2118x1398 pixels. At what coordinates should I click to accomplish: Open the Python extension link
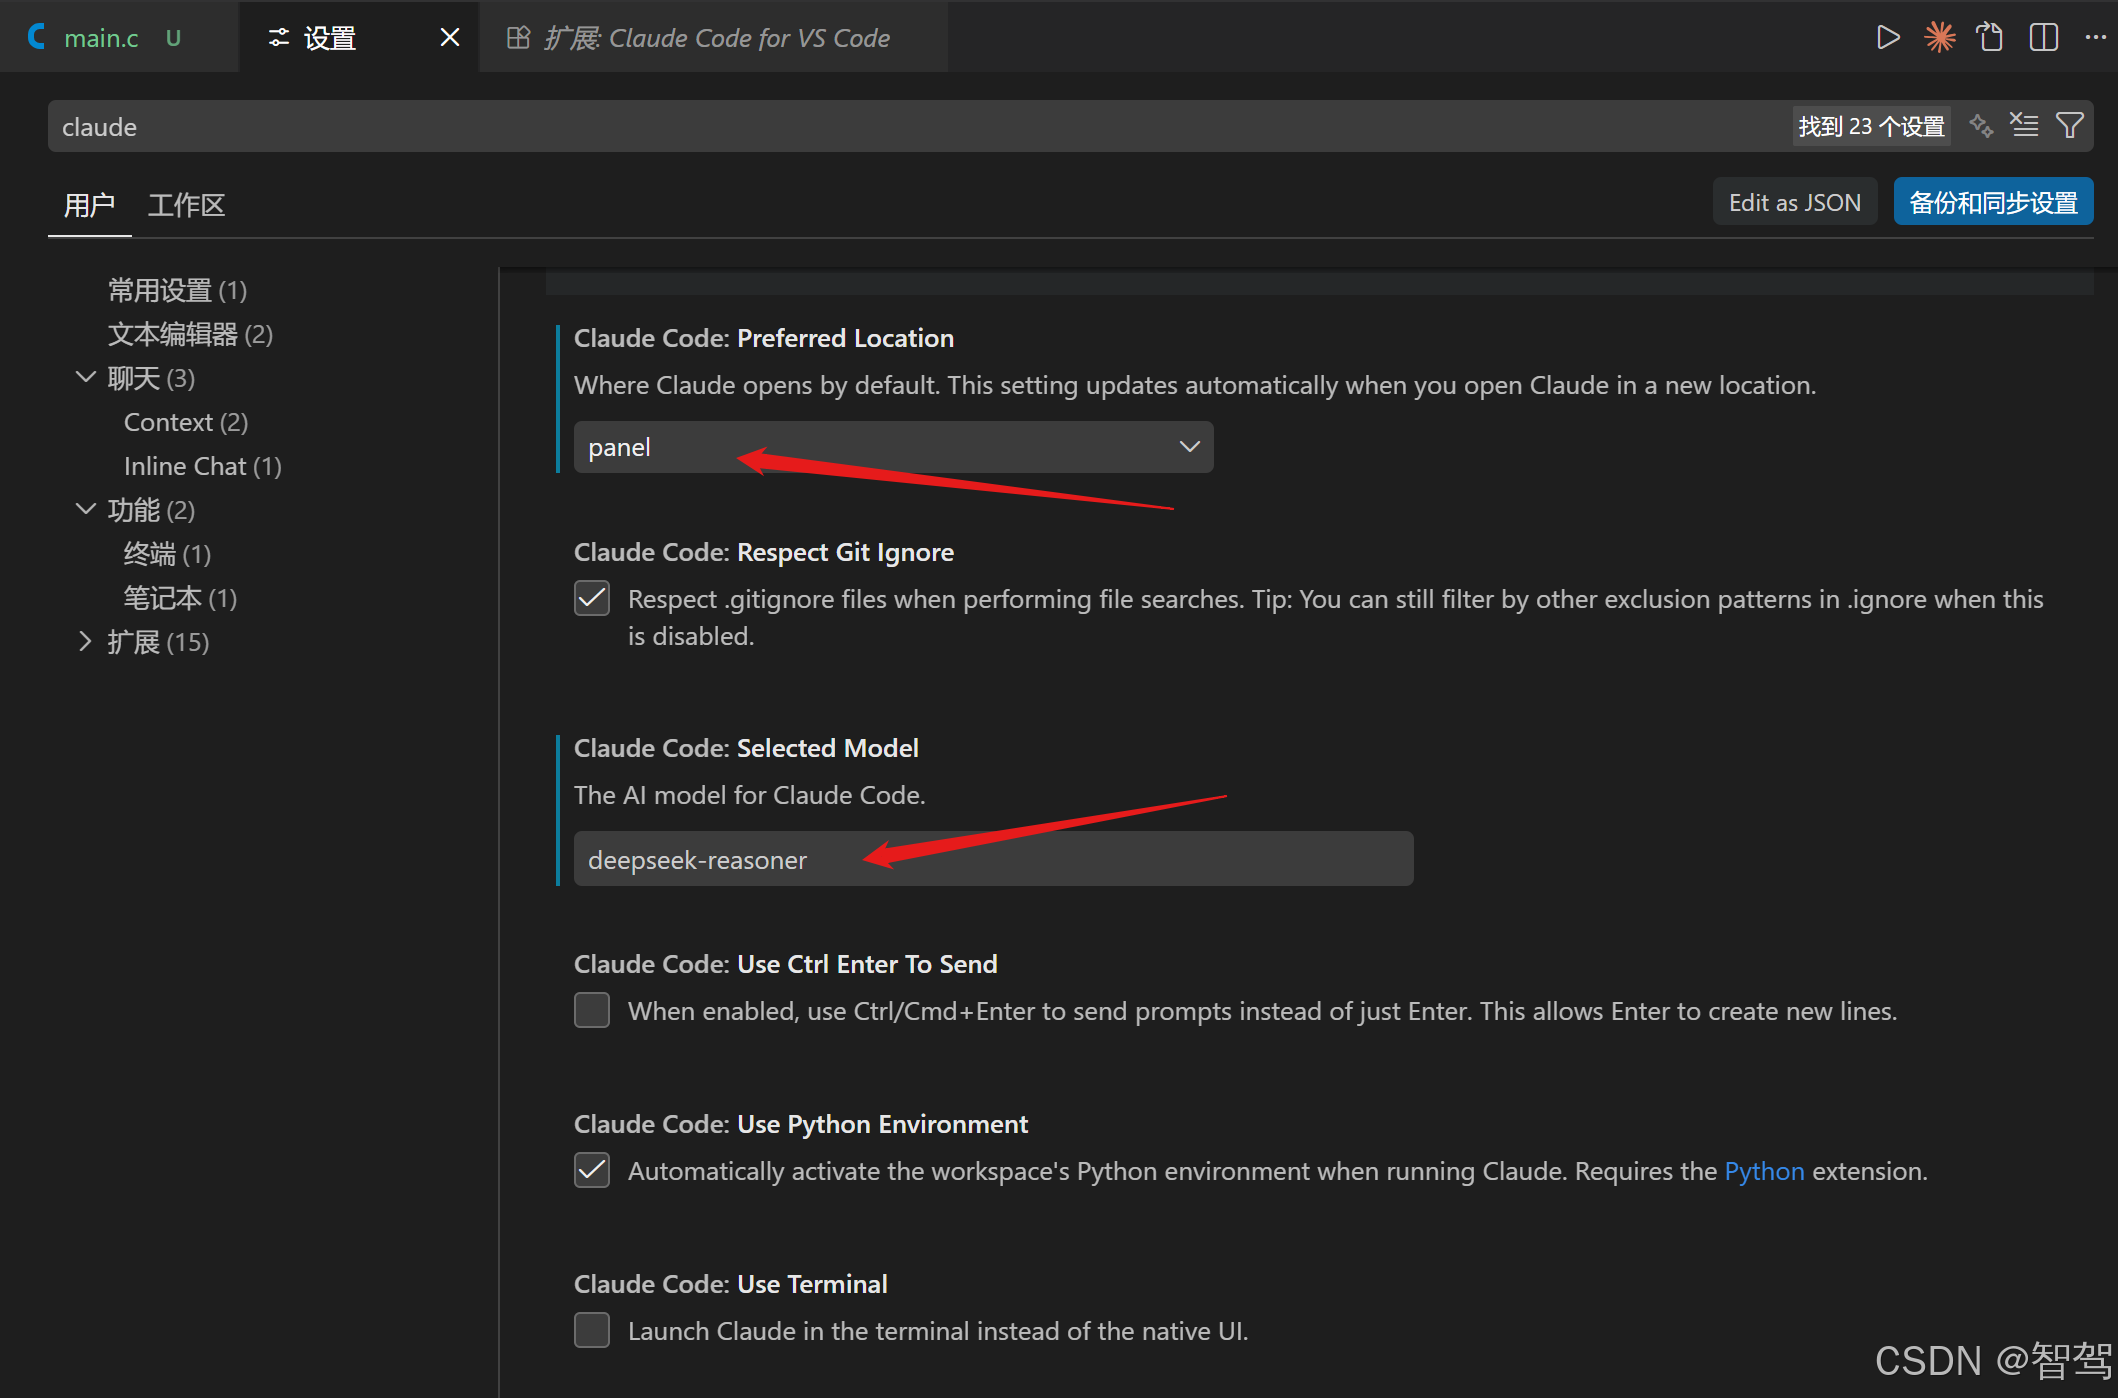[x=1764, y=1171]
